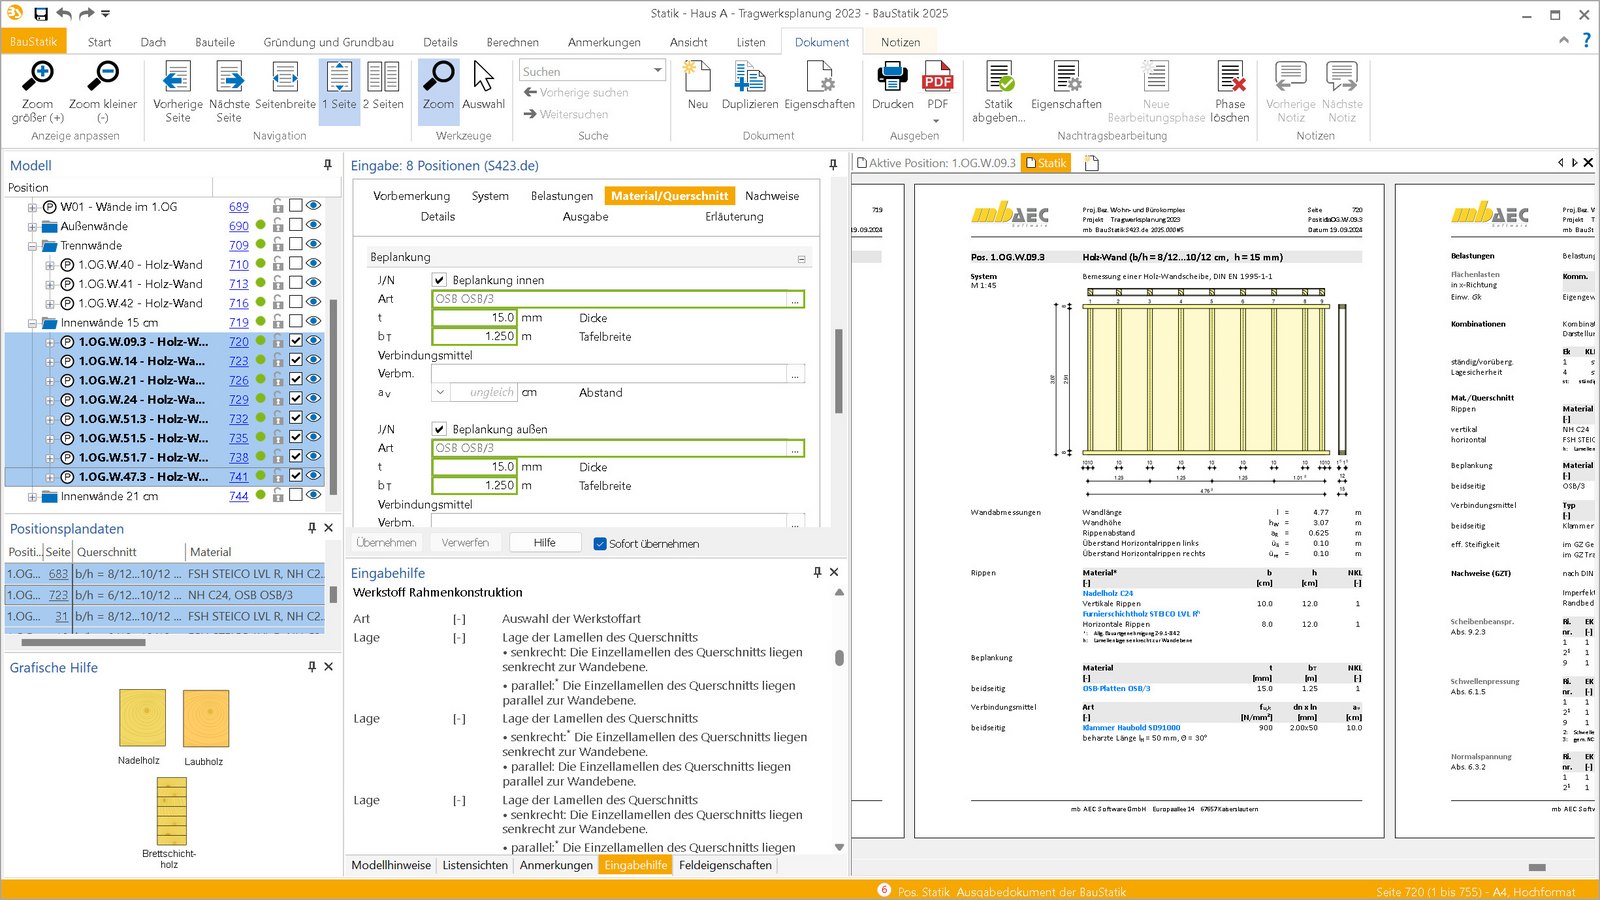Export via the PDF icon
The height and width of the screenshot is (900, 1600).
tap(937, 77)
